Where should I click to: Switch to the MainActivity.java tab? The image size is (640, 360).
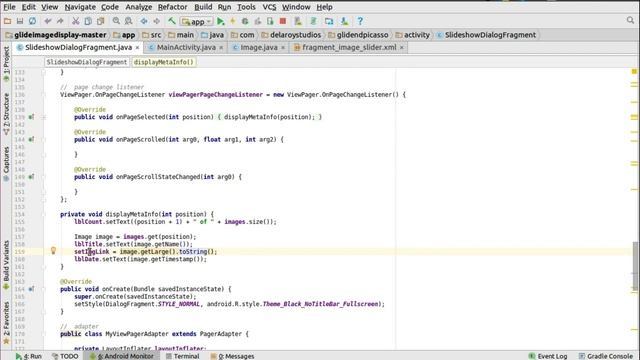[186, 47]
